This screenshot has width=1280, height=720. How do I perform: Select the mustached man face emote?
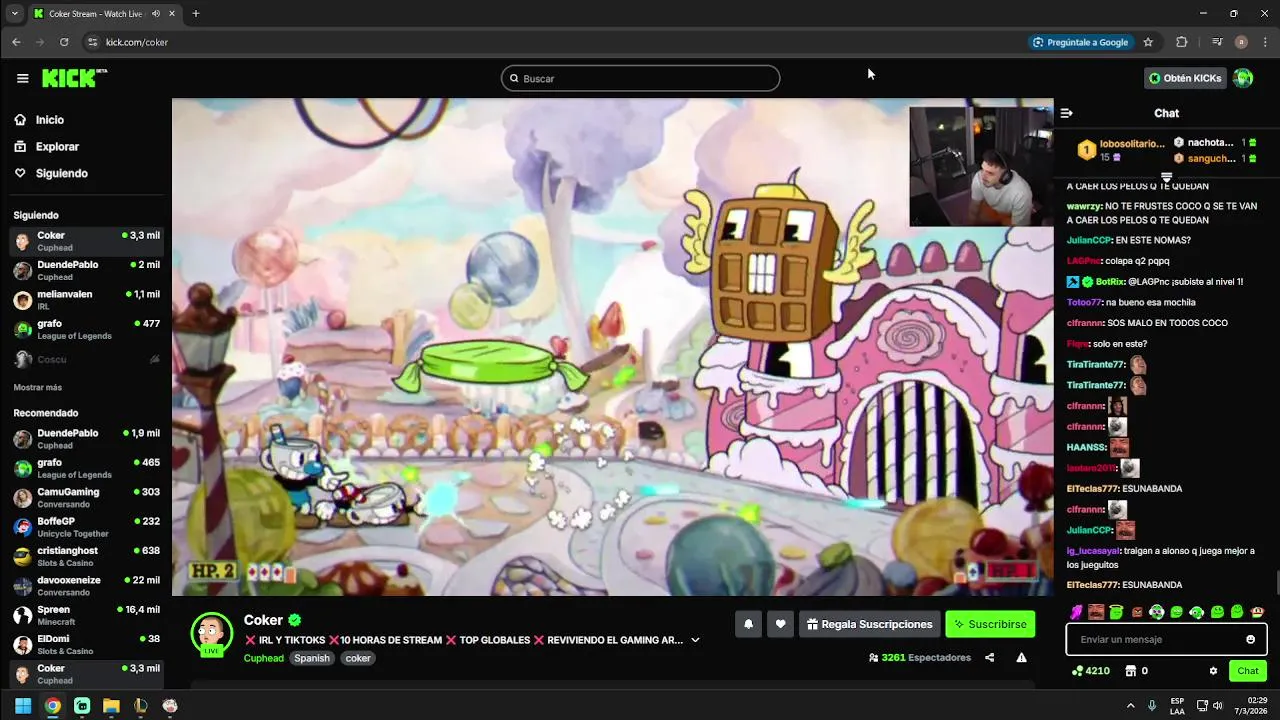(x=1096, y=612)
